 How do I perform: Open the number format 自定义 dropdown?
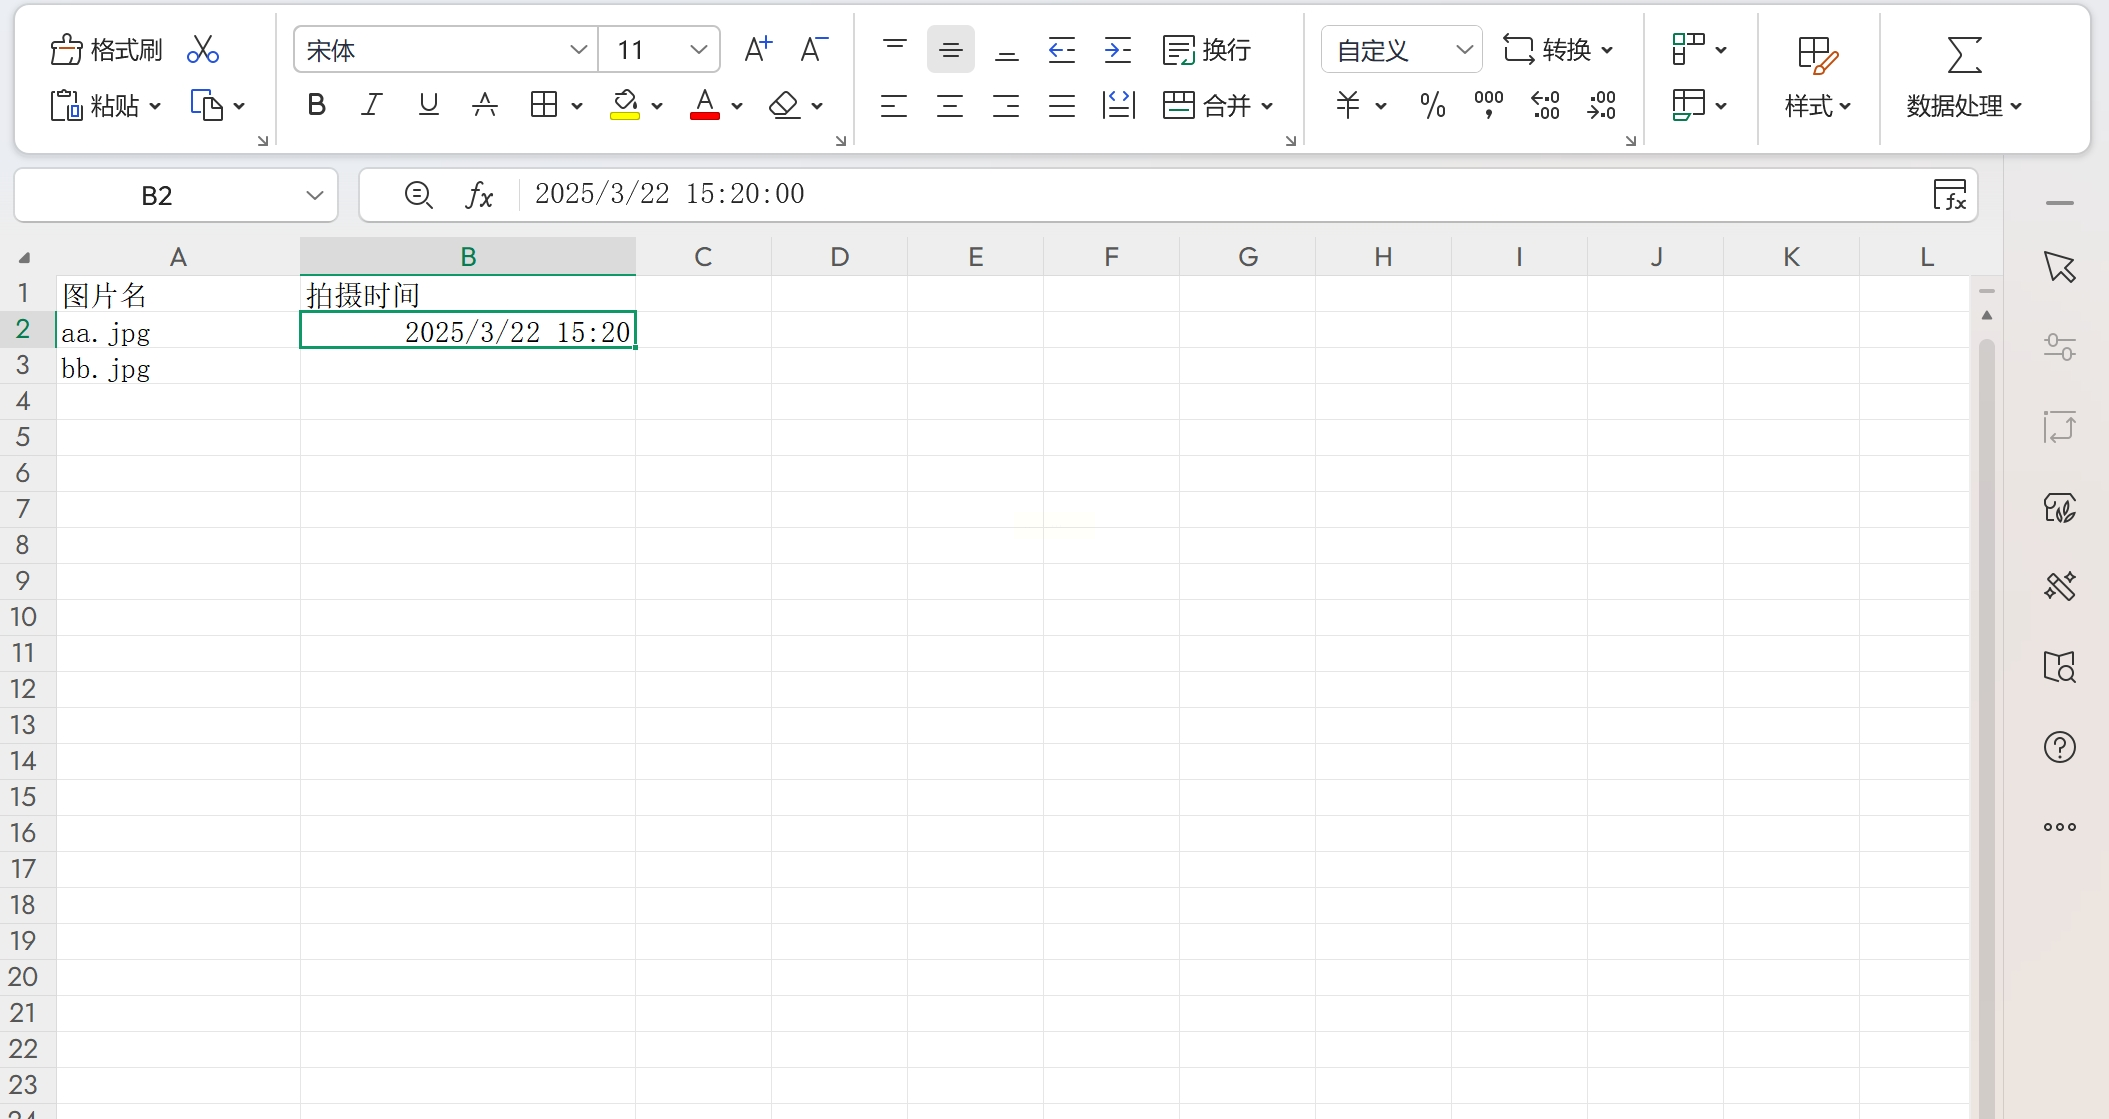point(1463,50)
